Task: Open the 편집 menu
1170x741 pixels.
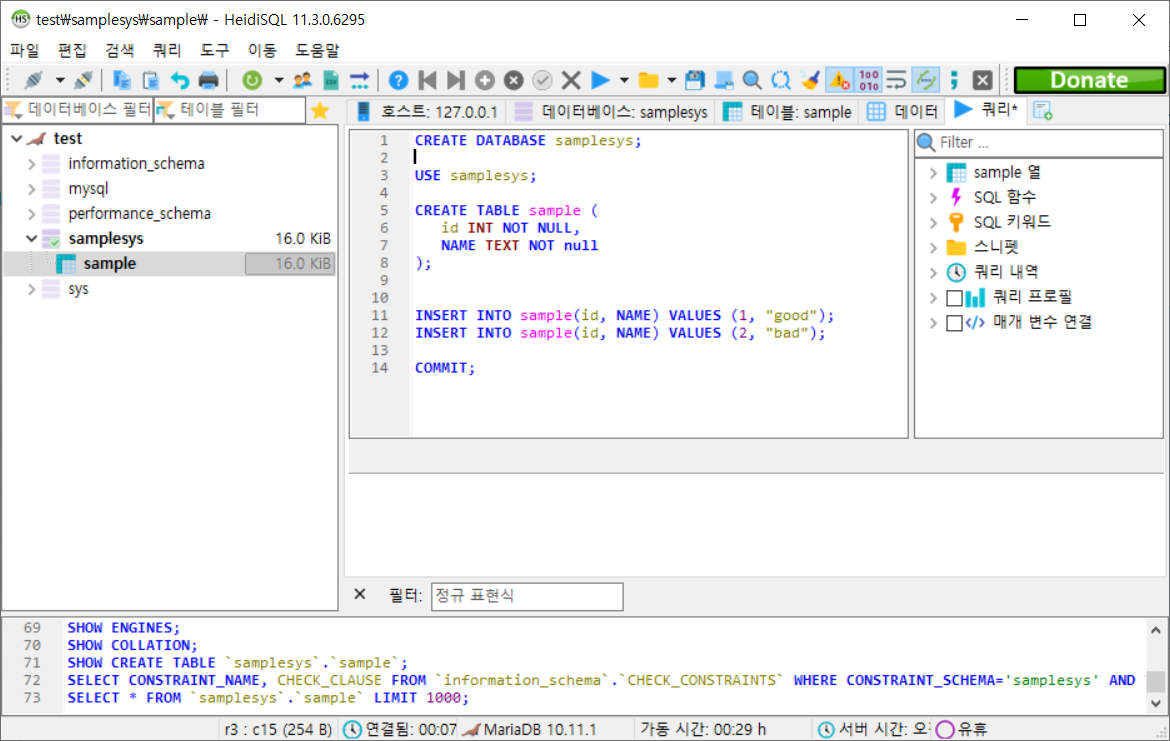Action: coord(72,50)
